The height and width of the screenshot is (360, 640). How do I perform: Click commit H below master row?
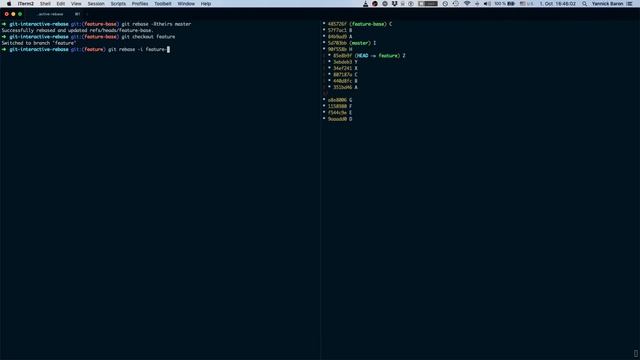338,49
